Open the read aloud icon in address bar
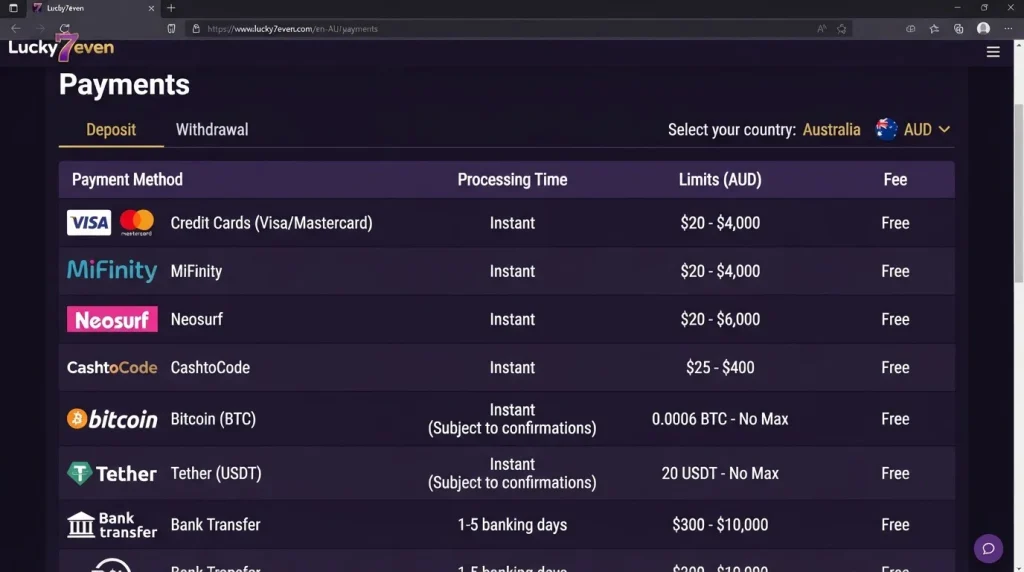The image size is (1024, 572). coord(821,29)
